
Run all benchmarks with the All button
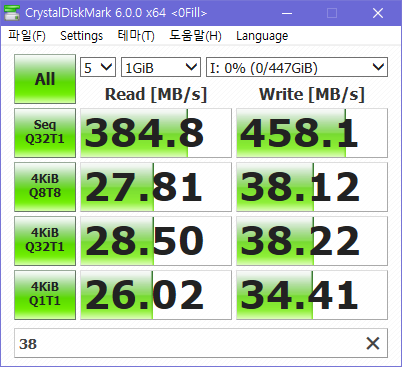point(45,79)
